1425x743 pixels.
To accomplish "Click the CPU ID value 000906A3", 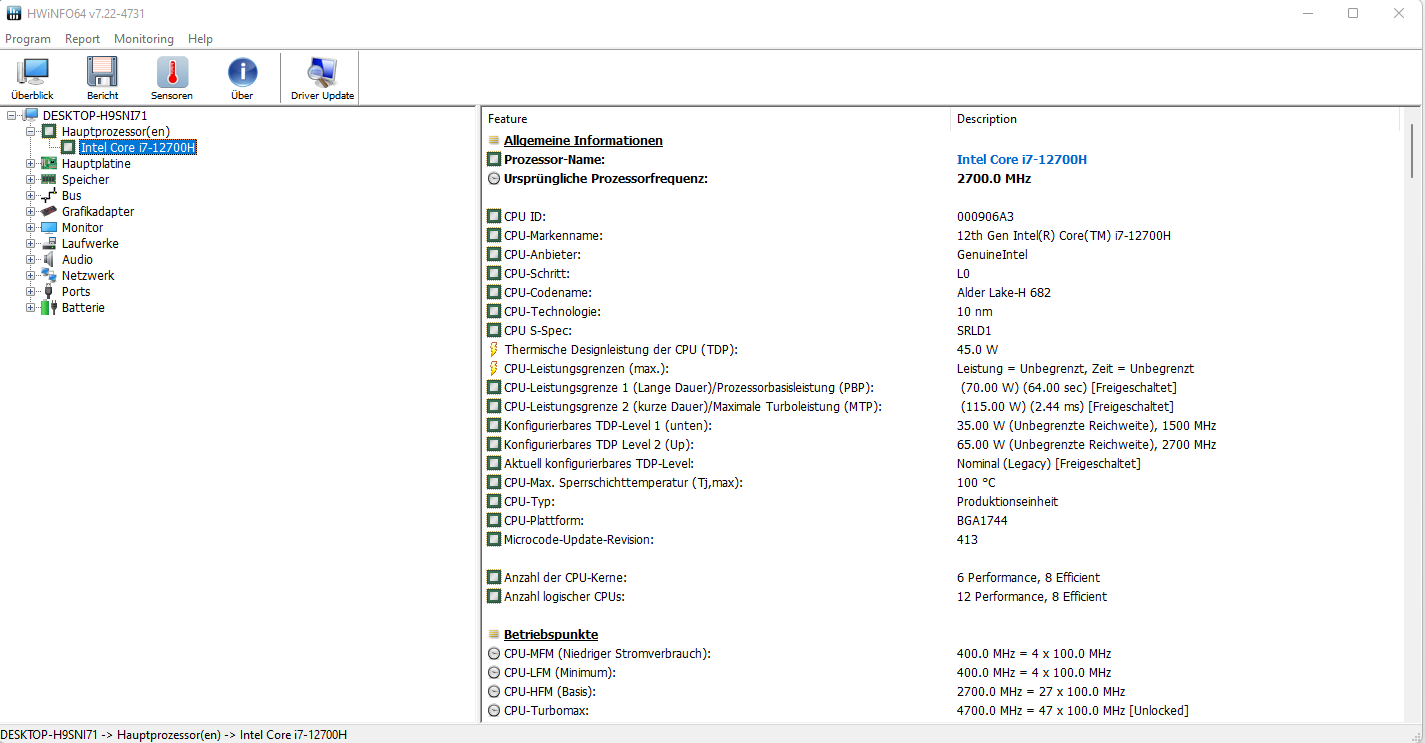I will (986, 217).
